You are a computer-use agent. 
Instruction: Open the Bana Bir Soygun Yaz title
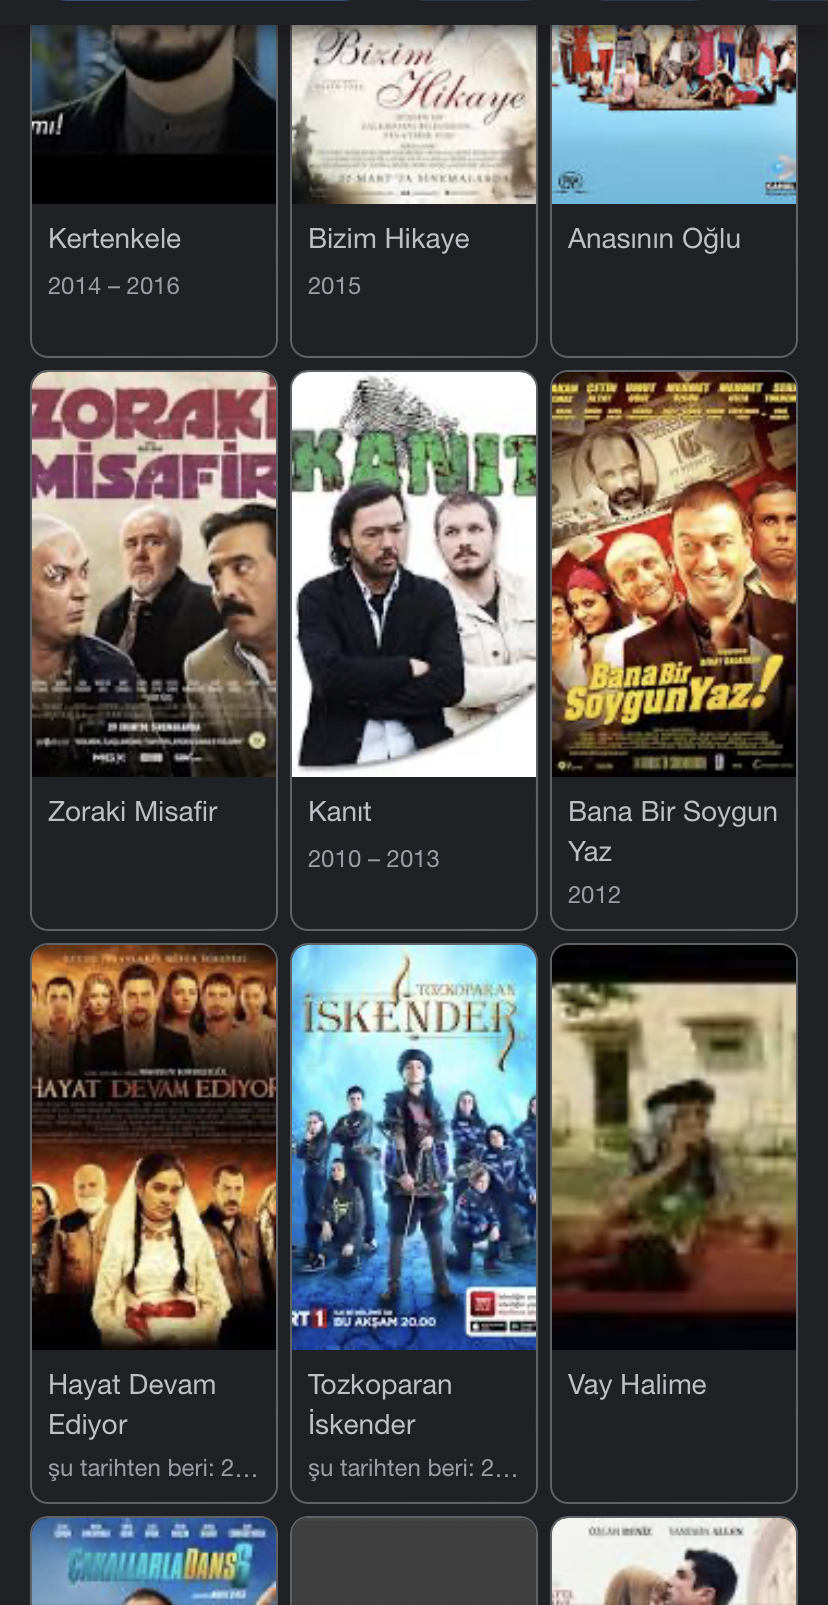pos(673,831)
